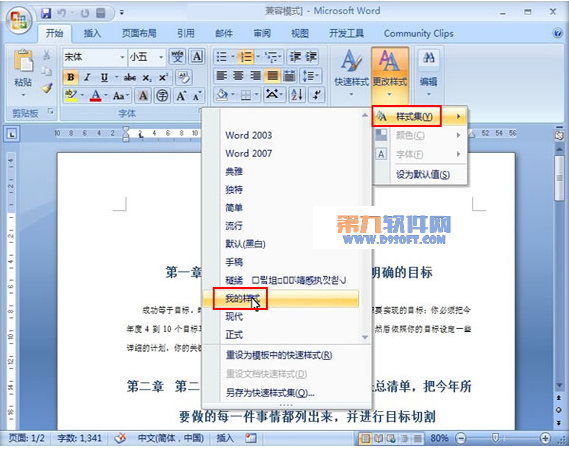Toggle Italic formatting
The width and height of the screenshot is (569, 450).
coord(87,77)
